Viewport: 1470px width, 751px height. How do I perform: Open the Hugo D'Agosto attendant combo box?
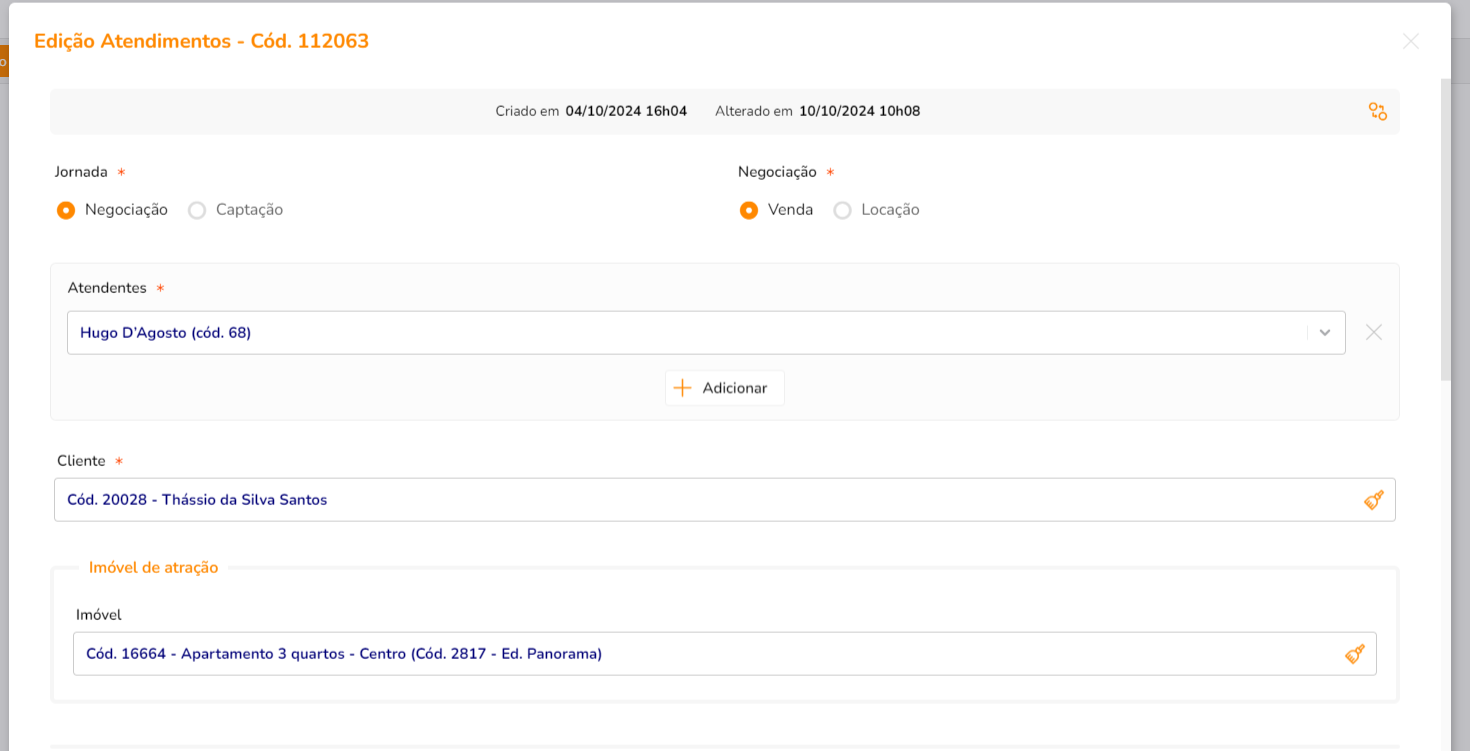(680, 333)
